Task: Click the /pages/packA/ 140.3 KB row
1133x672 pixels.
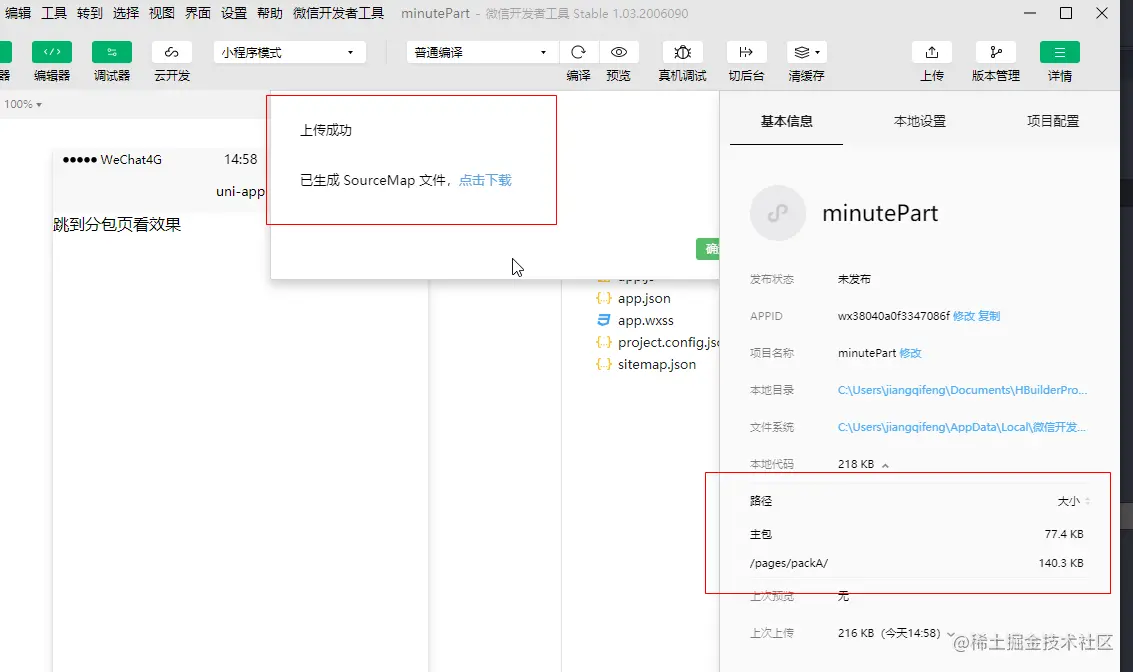Action: tap(916, 563)
